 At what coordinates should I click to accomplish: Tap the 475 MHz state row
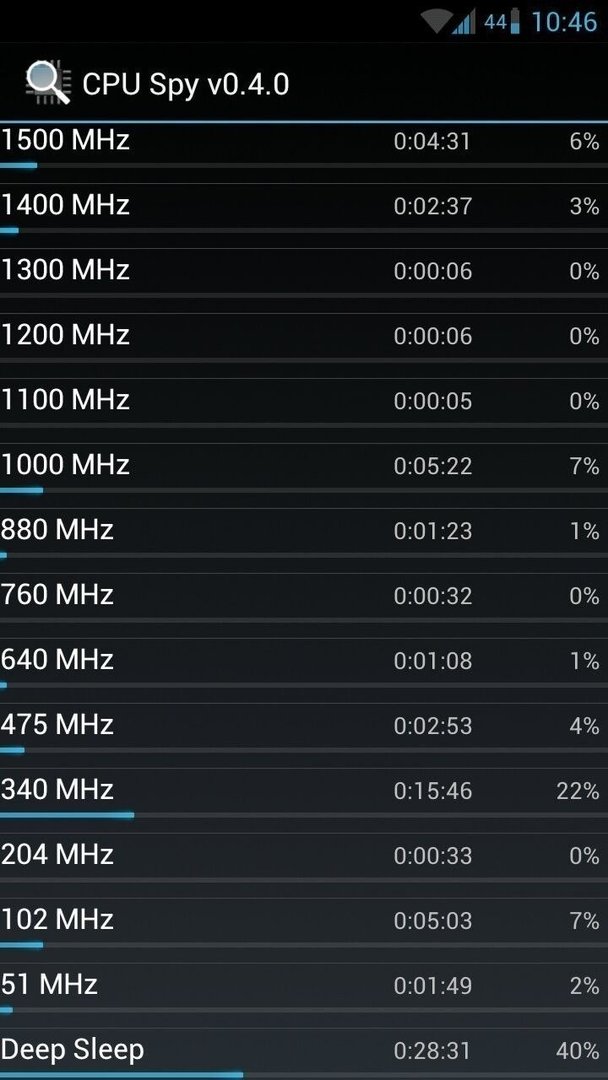point(304,730)
